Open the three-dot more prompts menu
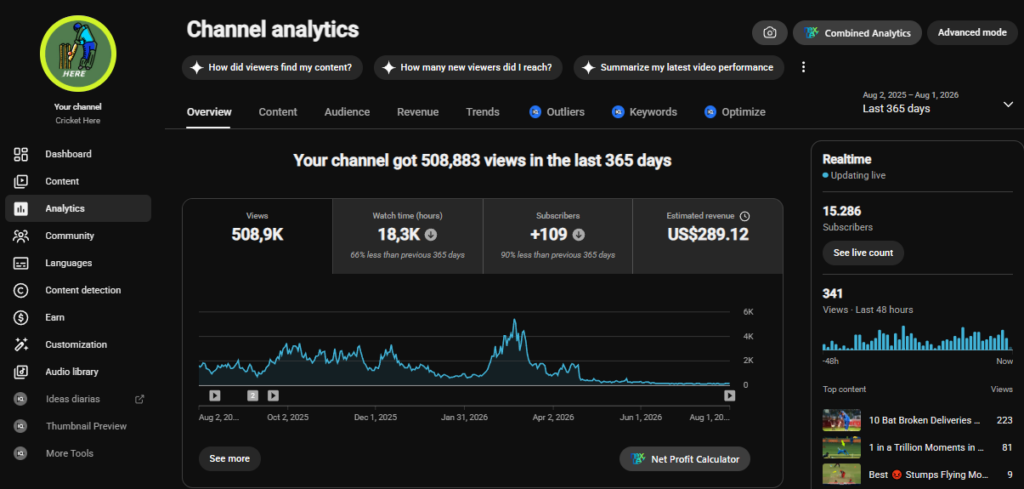 (x=804, y=67)
